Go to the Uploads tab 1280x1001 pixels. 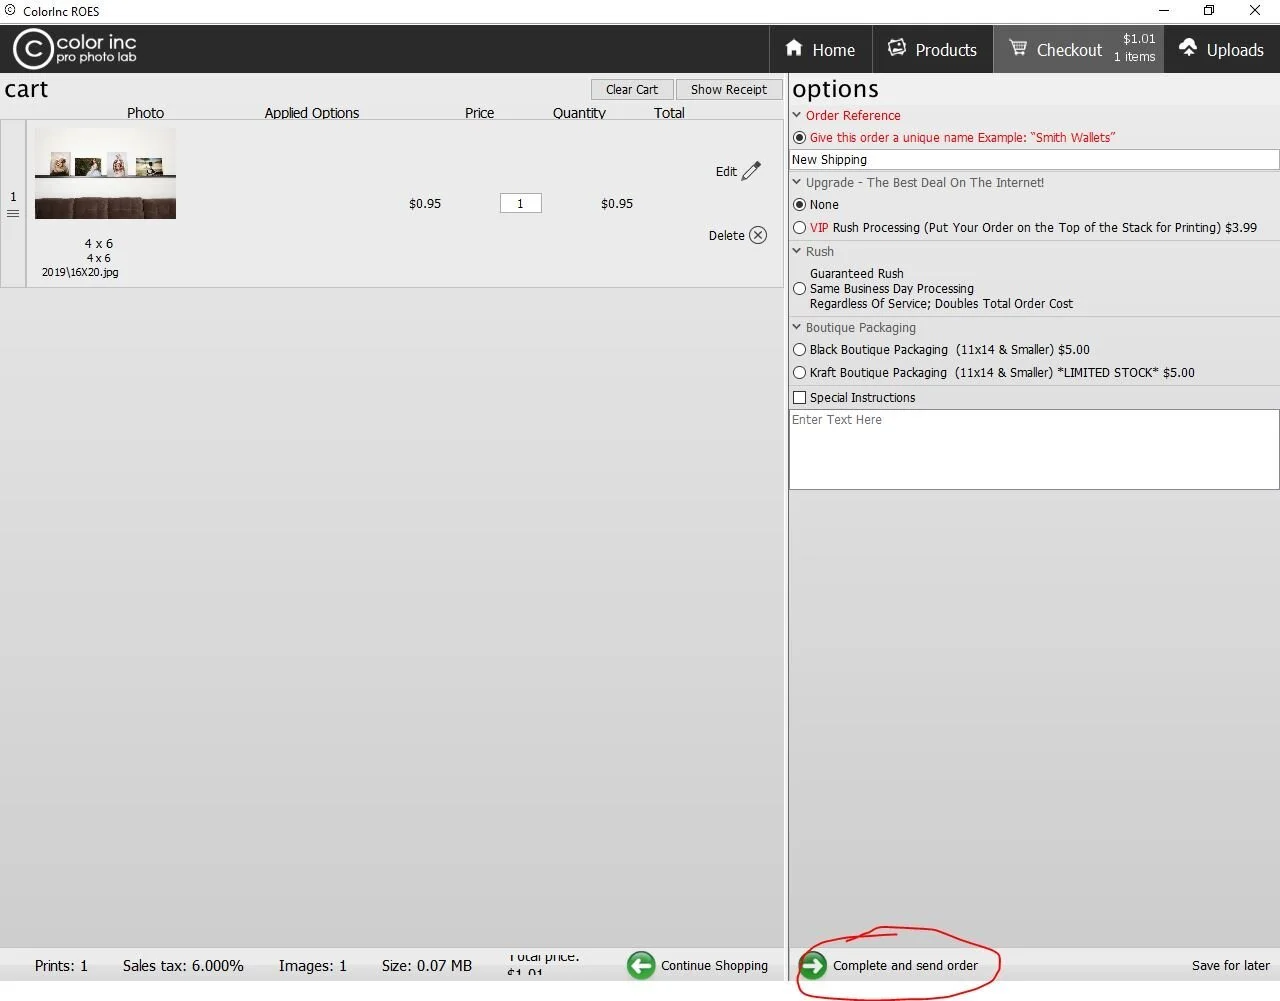click(x=1222, y=49)
